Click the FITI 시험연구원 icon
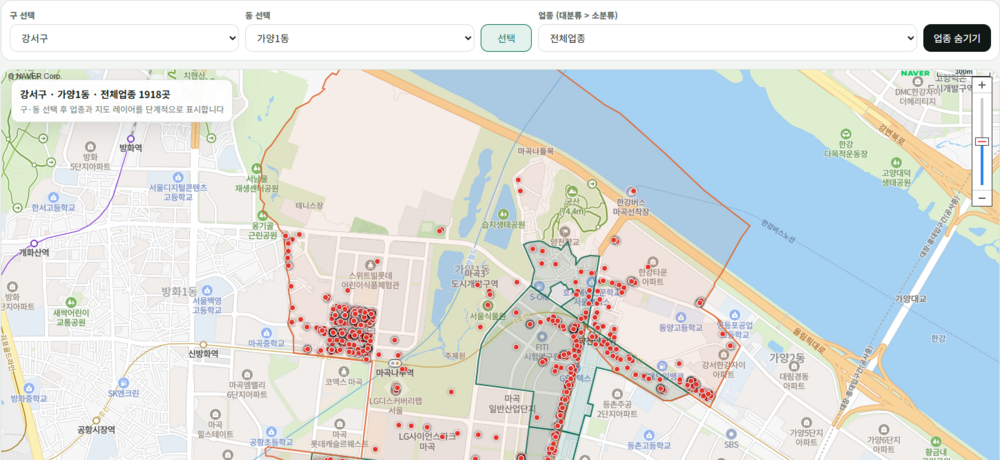 click(542, 336)
